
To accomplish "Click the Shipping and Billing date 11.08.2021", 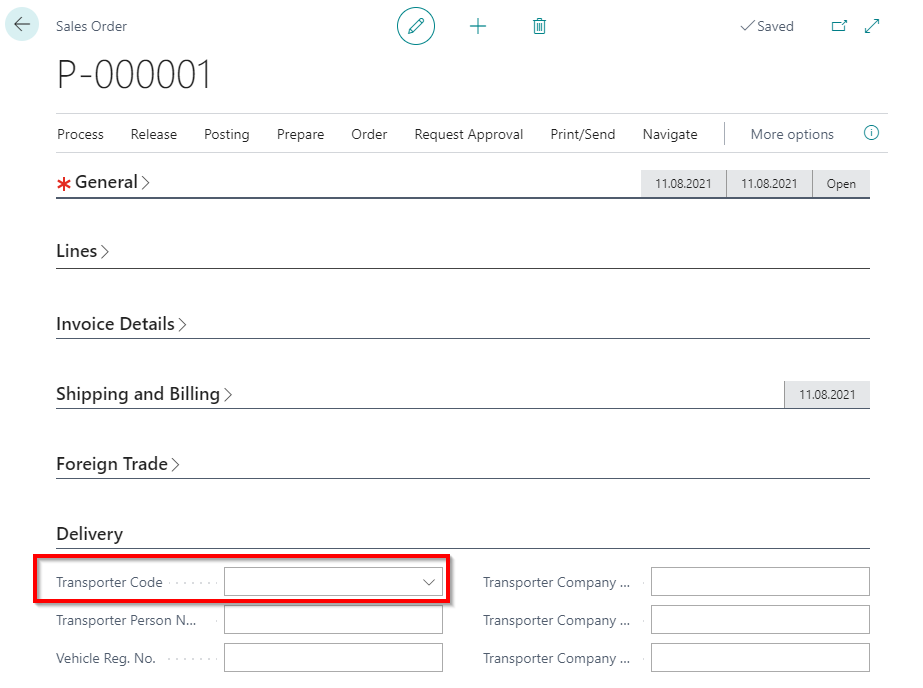I will point(827,394).
